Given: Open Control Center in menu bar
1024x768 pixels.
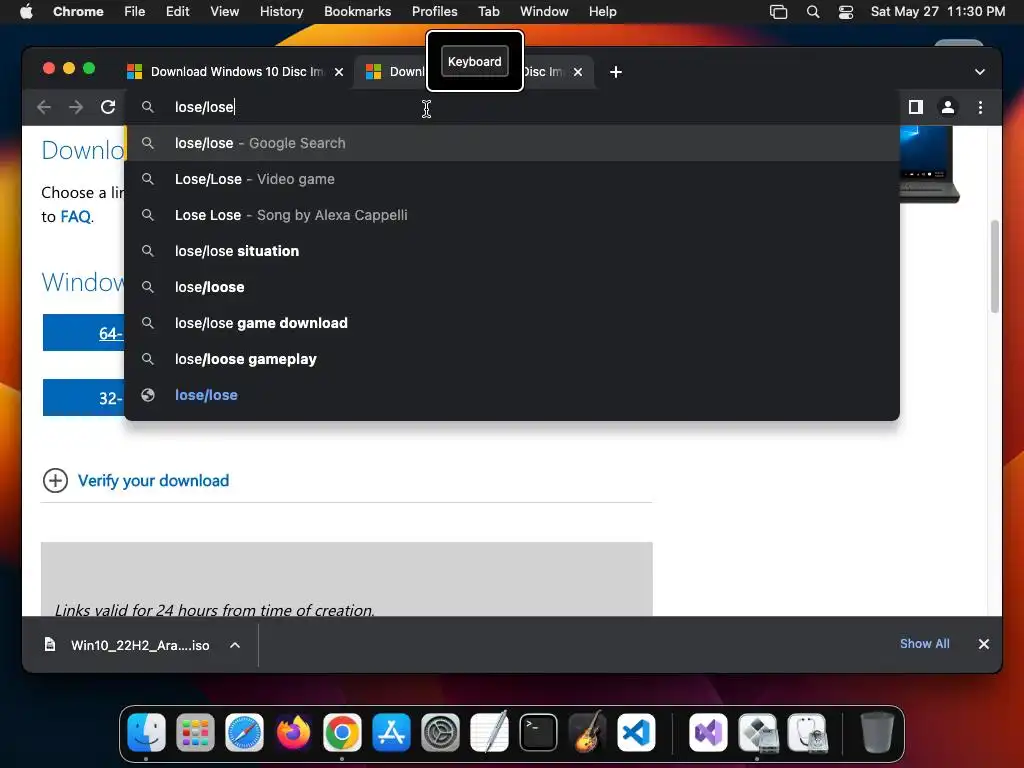Looking at the screenshot, I should tap(846, 12).
